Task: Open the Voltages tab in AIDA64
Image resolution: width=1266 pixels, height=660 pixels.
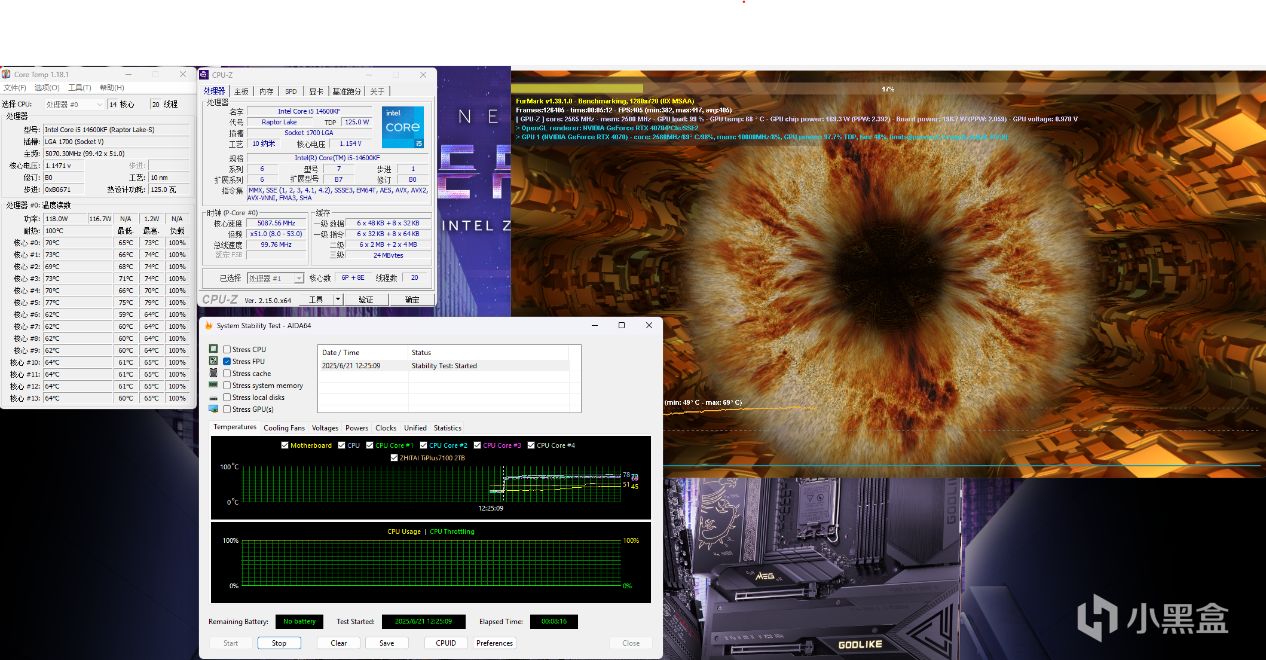Action: click(325, 428)
